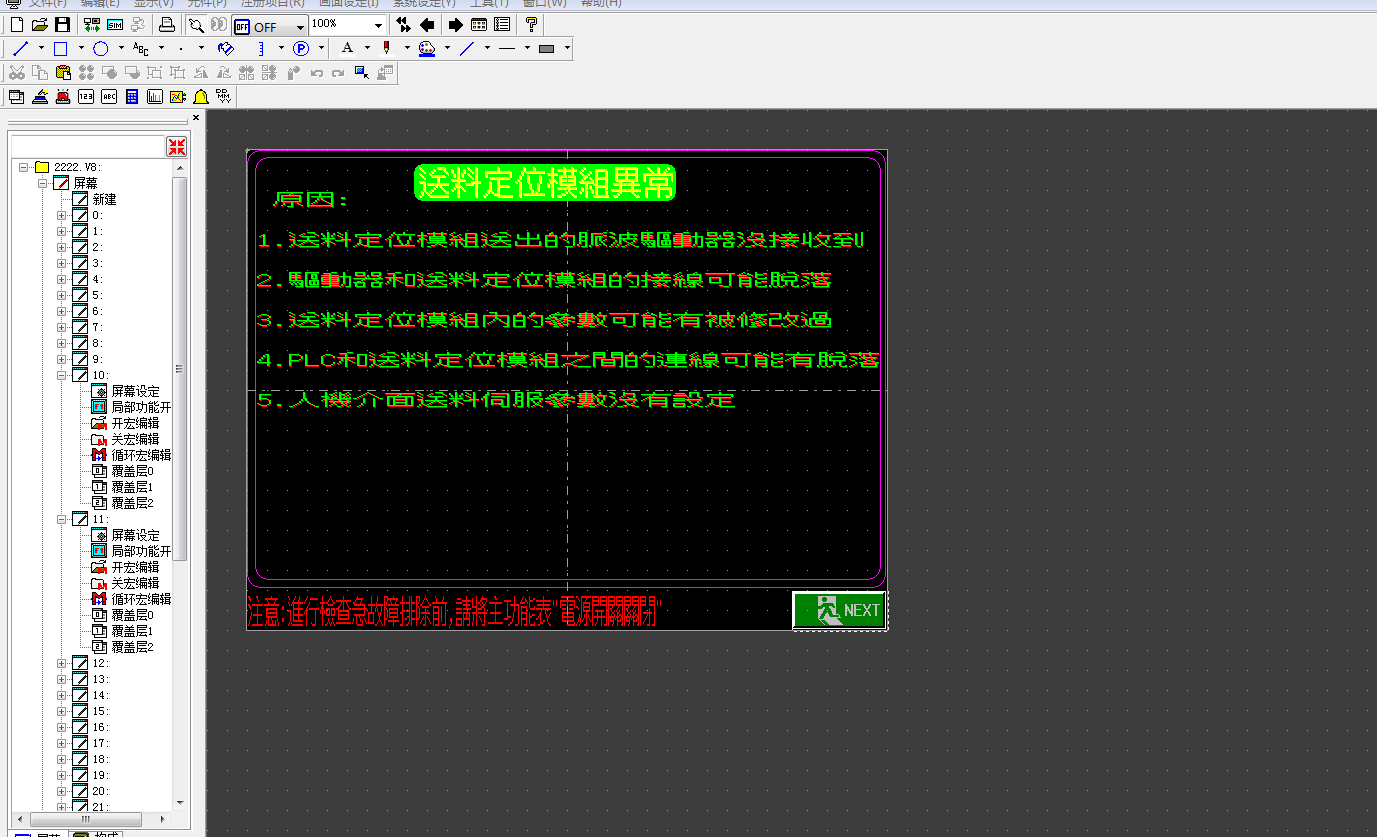
Task: Open the 工具(T) menu
Action: tap(489, 3)
